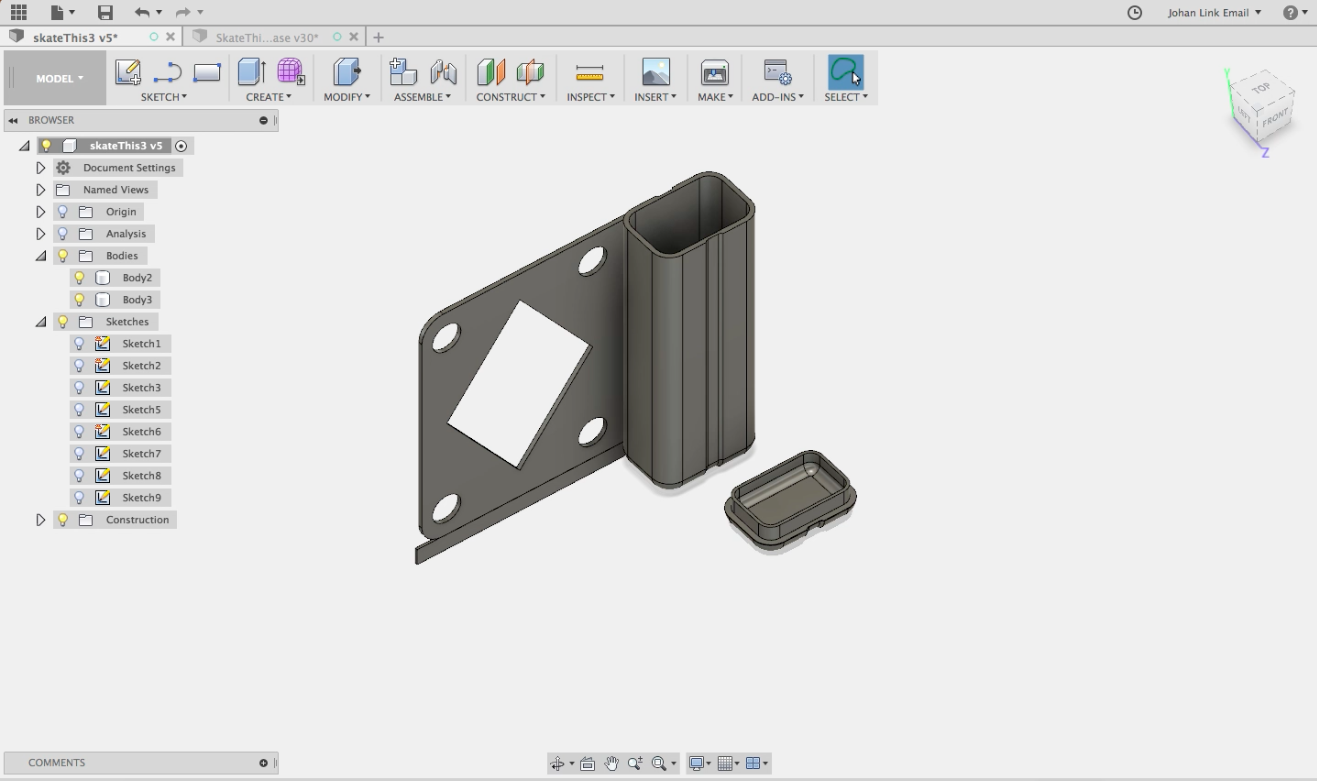The image size is (1317, 781).
Task: Select the Press Pull icon in Modify
Action: [x=346, y=72]
